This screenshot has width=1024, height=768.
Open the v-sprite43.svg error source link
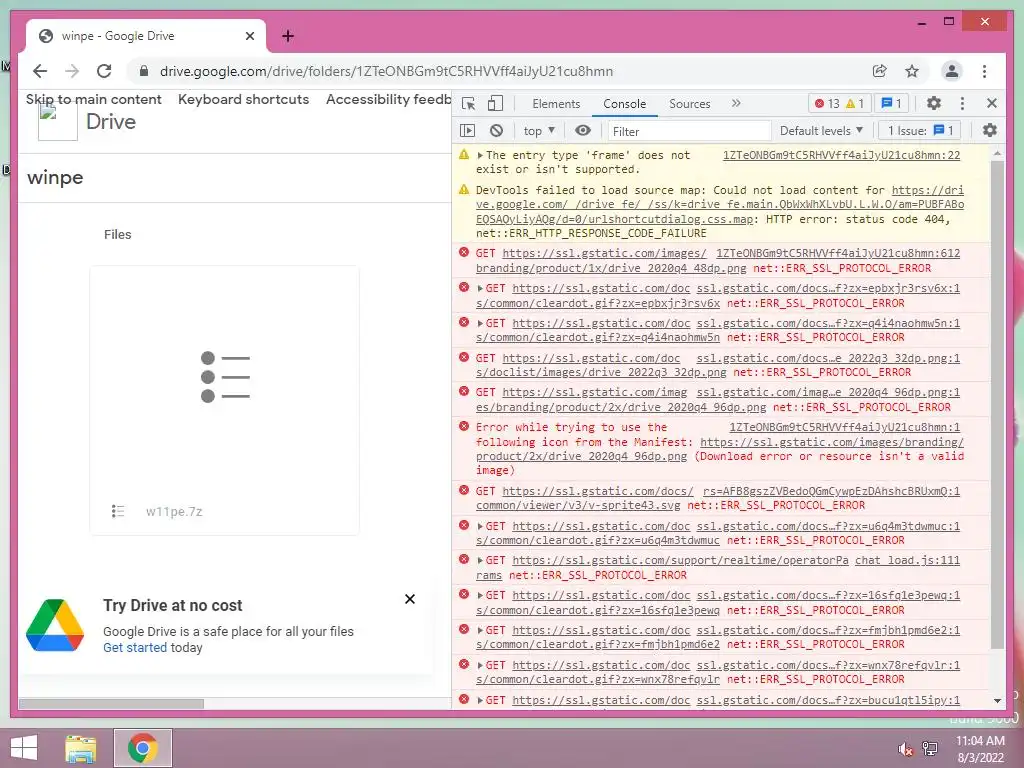pos(831,491)
